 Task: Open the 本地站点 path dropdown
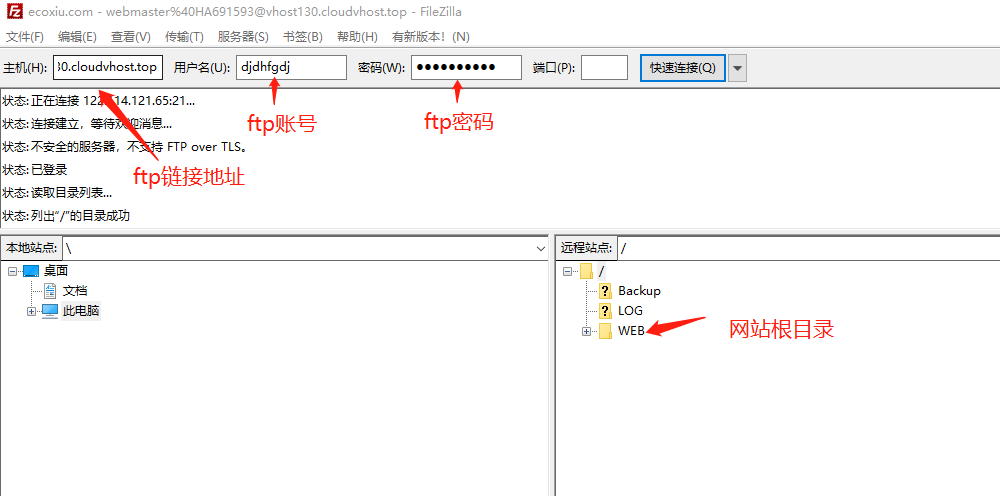(540, 248)
